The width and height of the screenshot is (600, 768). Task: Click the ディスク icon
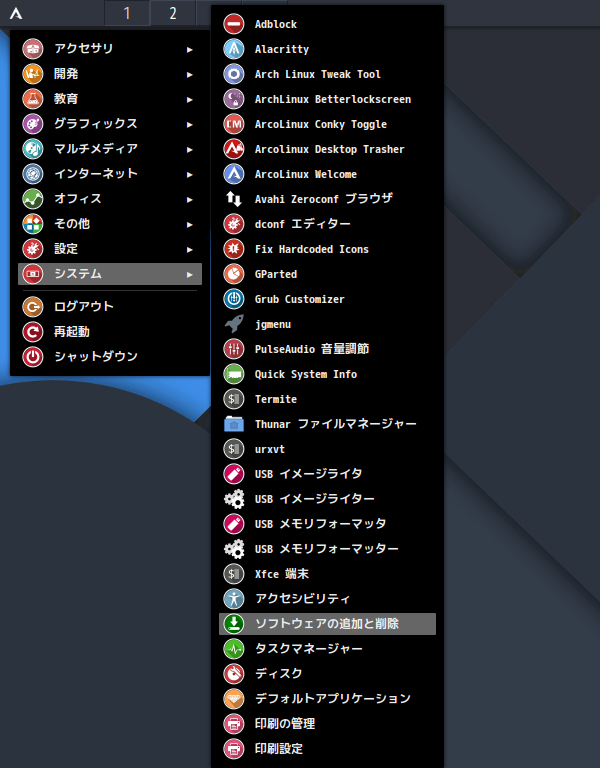(234, 673)
